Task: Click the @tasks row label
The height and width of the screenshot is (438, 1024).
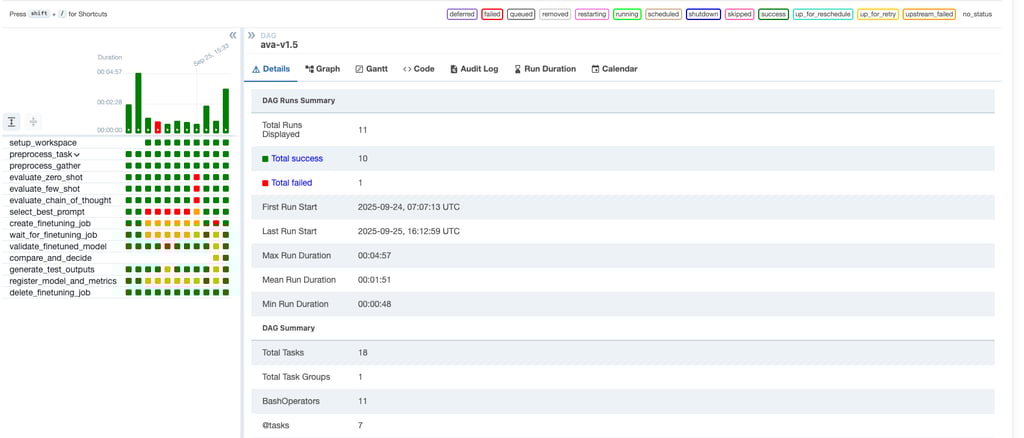Action: click(274, 425)
